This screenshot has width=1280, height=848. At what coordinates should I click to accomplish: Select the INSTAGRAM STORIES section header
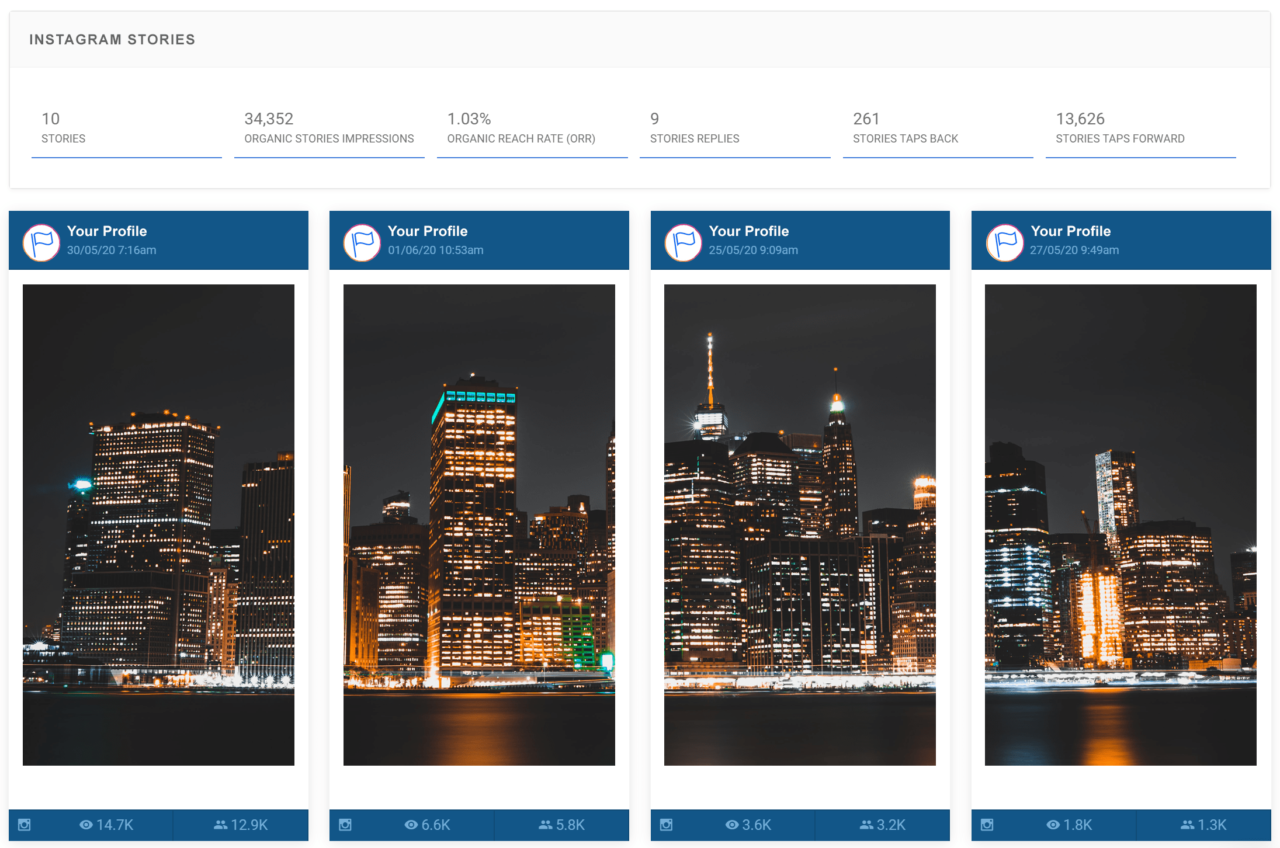tap(111, 39)
